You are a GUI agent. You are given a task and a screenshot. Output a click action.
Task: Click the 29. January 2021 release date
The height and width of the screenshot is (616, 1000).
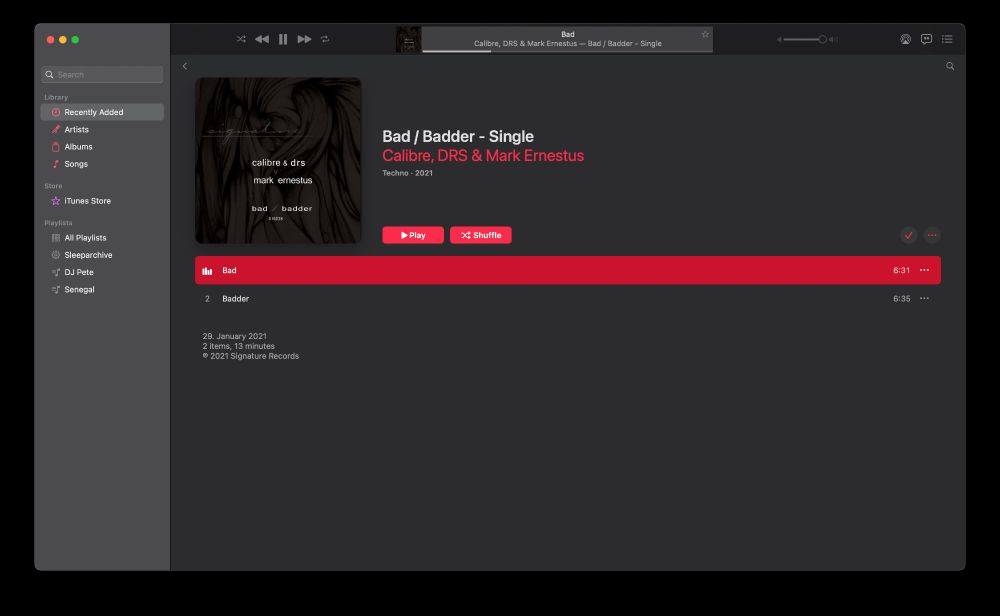[x=235, y=336]
